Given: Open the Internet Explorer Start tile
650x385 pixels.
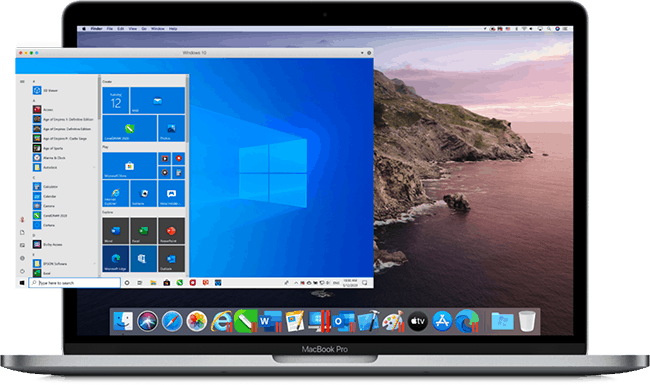Looking at the screenshot, I should 116,194.
